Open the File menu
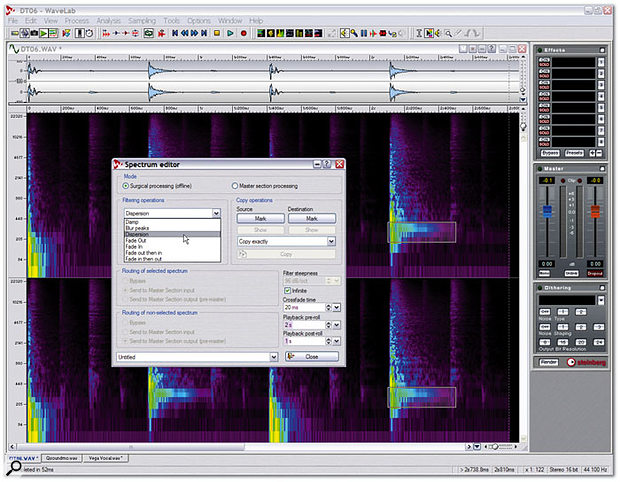Viewport: 620px width, 482px height. pyautogui.click(x=12, y=21)
